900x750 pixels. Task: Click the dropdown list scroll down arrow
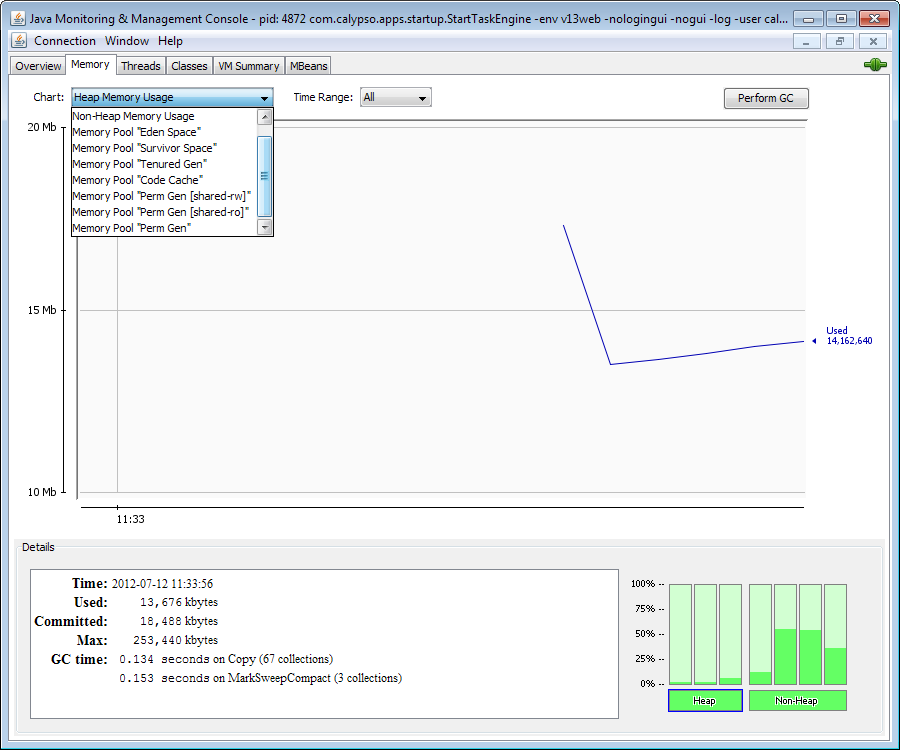pyautogui.click(x=265, y=227)
